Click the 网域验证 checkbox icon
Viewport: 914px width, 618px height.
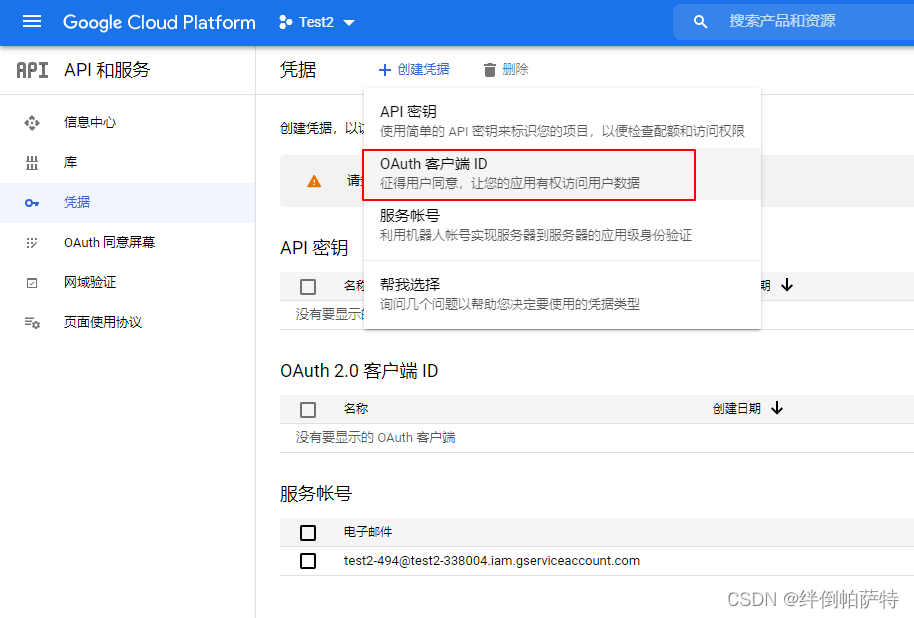pos(32,283)
